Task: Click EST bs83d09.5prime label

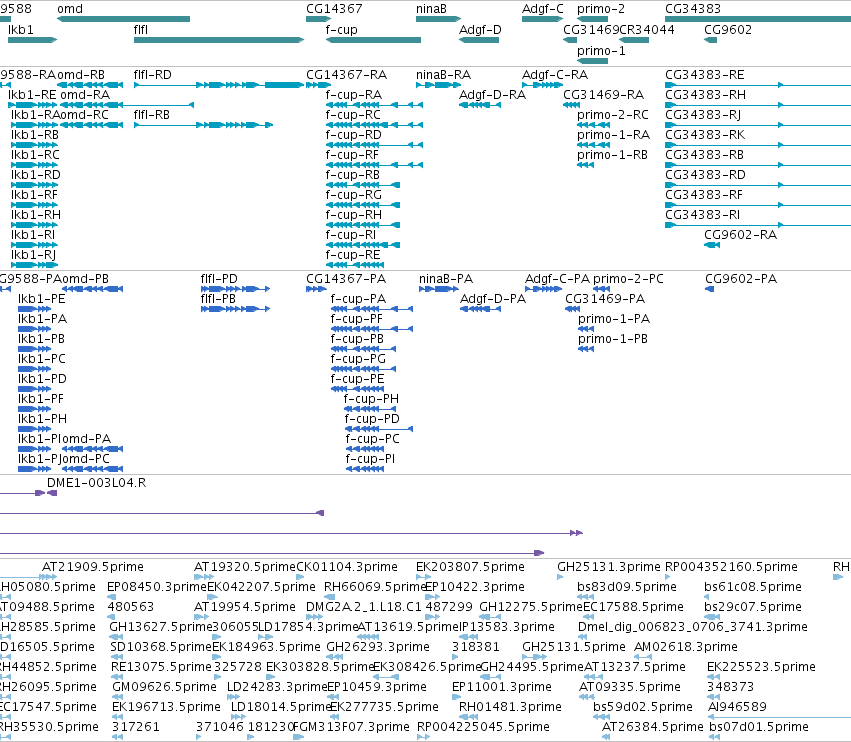Action: point(627,587)
